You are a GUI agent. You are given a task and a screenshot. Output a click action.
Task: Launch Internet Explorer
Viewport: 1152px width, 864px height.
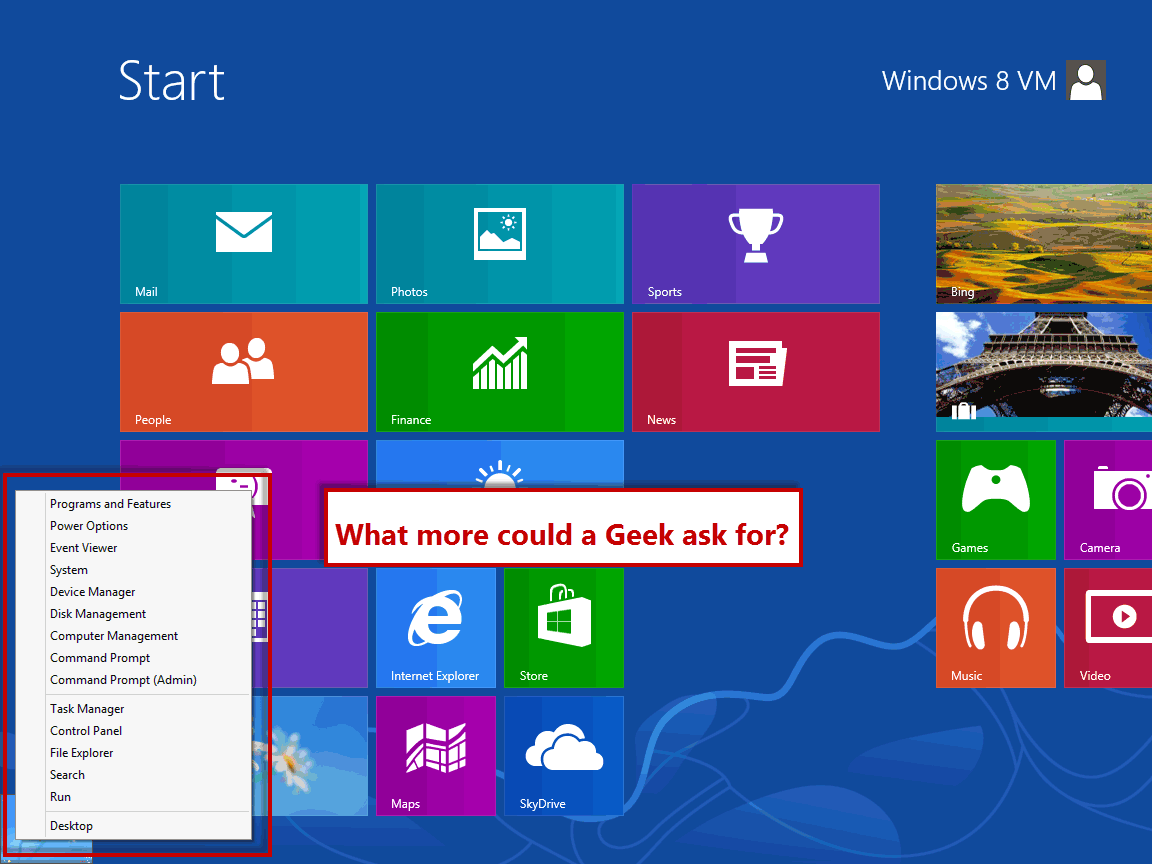pyautogui.click(x=435, y=627)
